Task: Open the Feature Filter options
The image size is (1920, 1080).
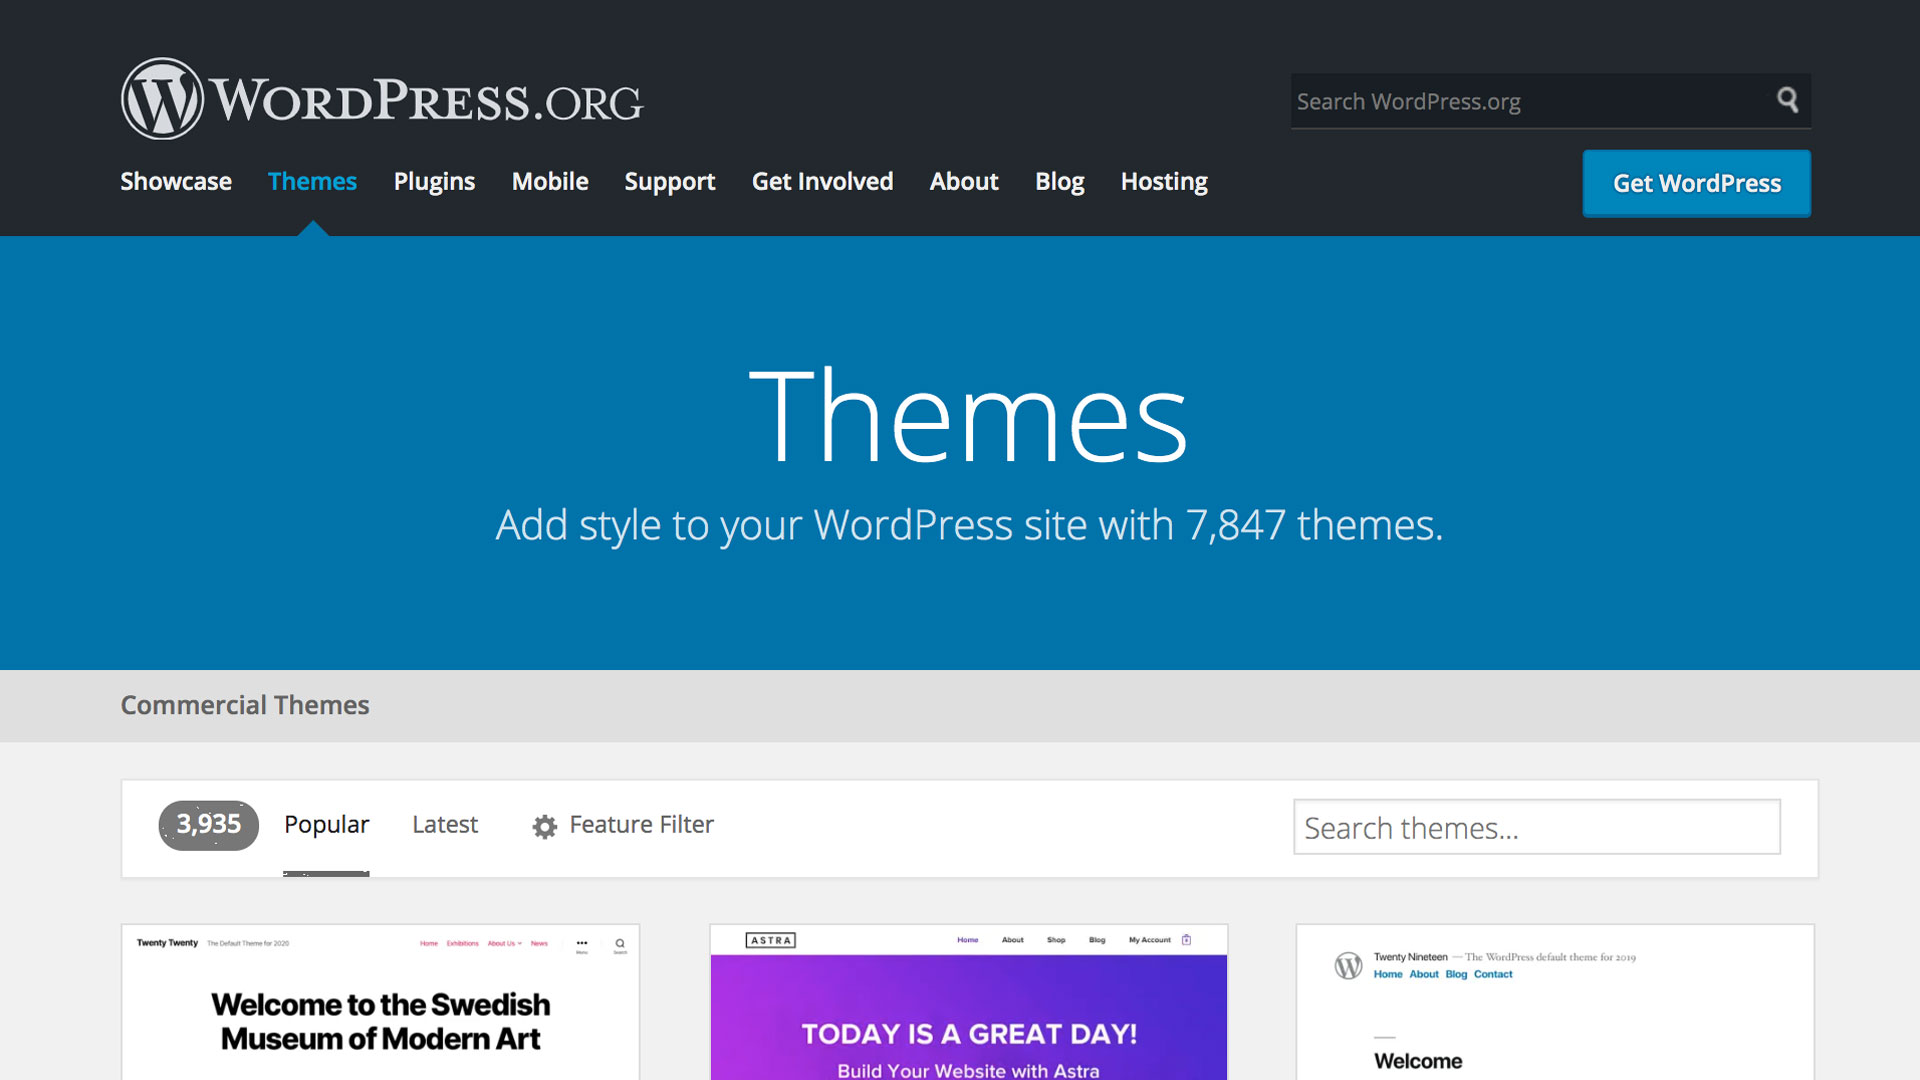Action: tap(623, 825)
